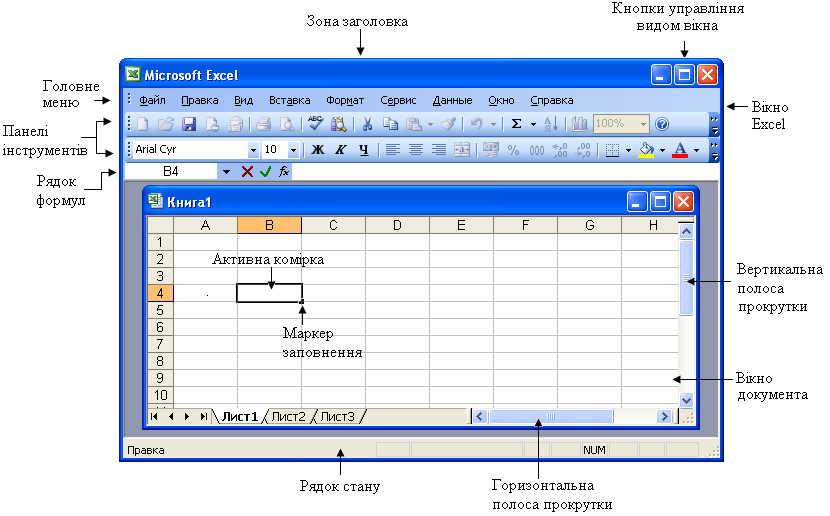Open Print Preview magnifier icon
Viewport: 830px width, 516px height.
tap(286, 124)
